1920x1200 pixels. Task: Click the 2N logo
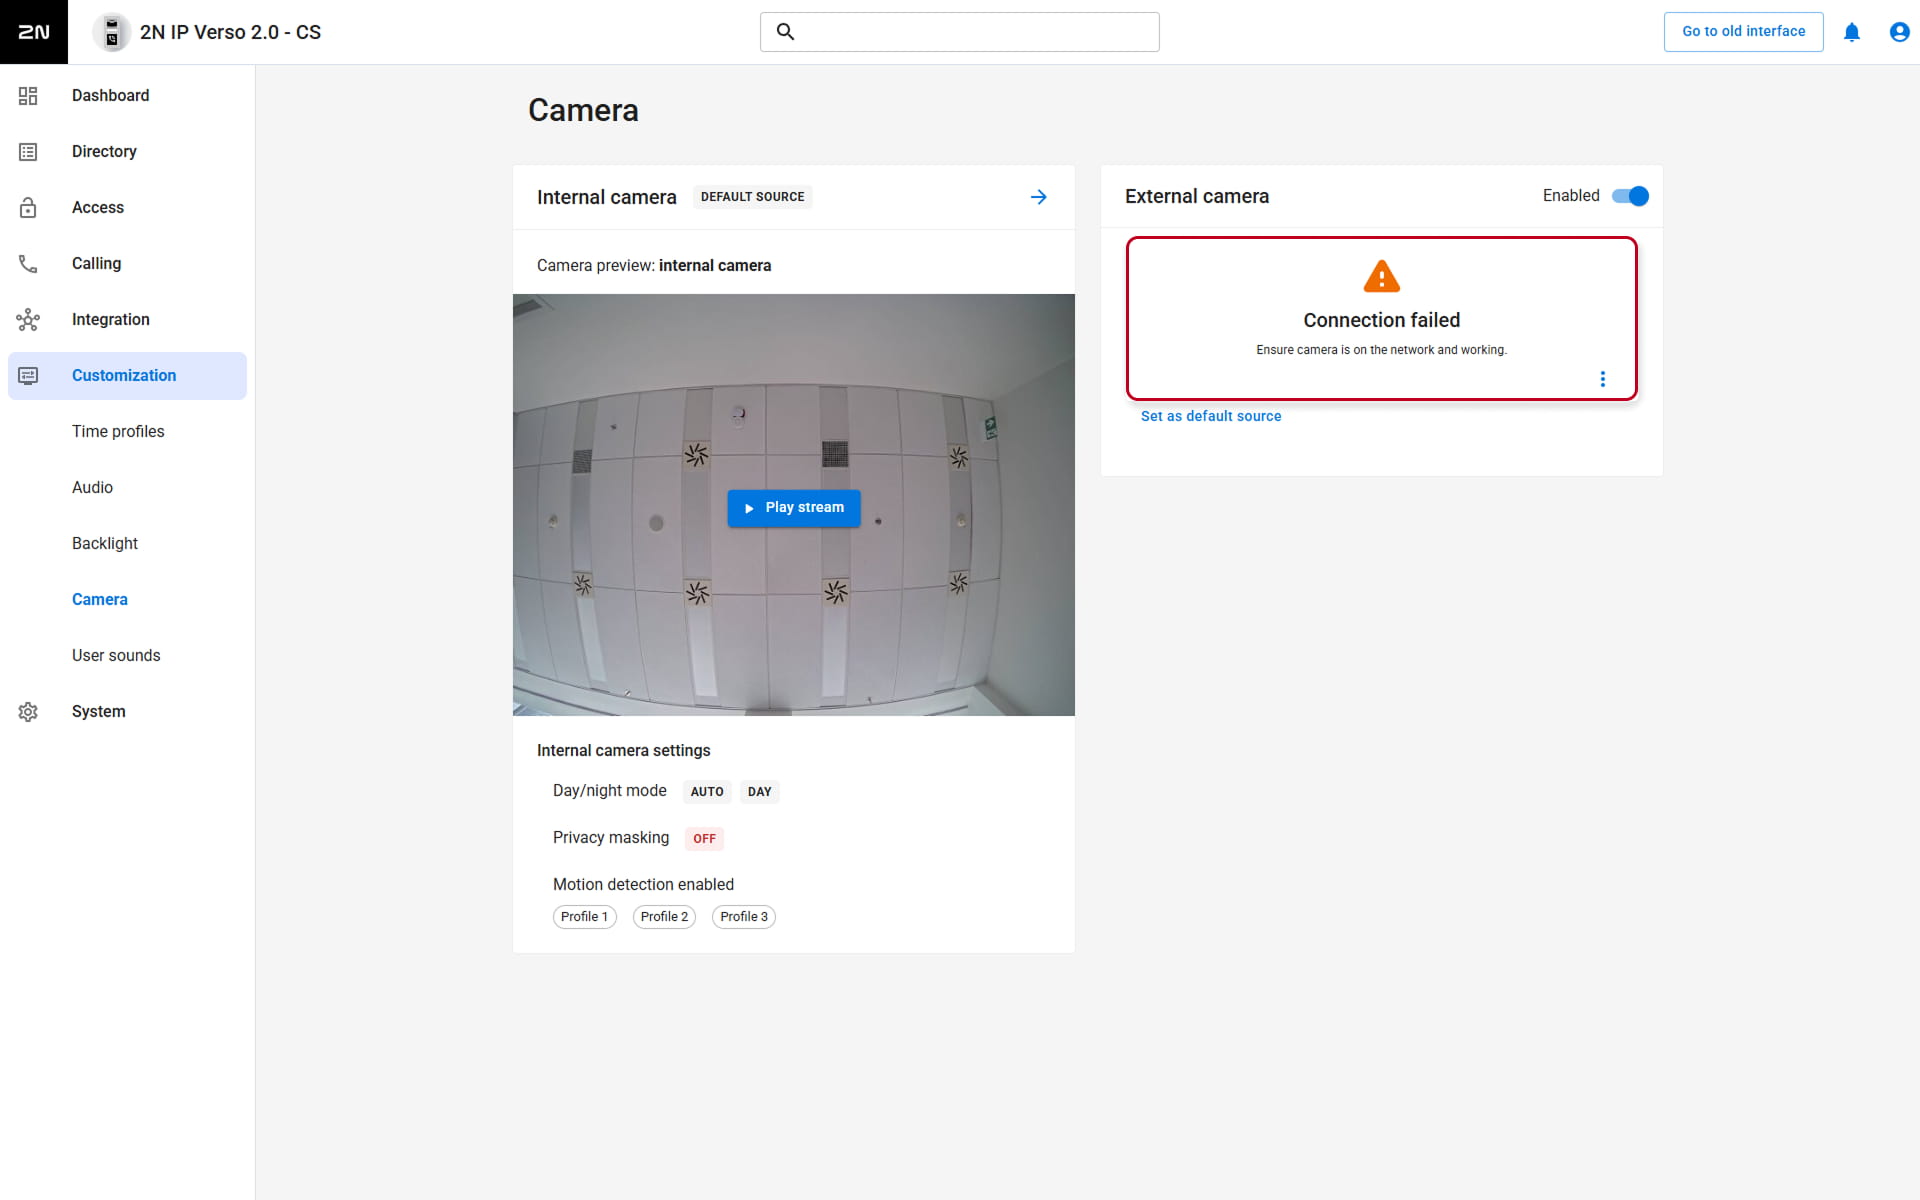(34, 32)
